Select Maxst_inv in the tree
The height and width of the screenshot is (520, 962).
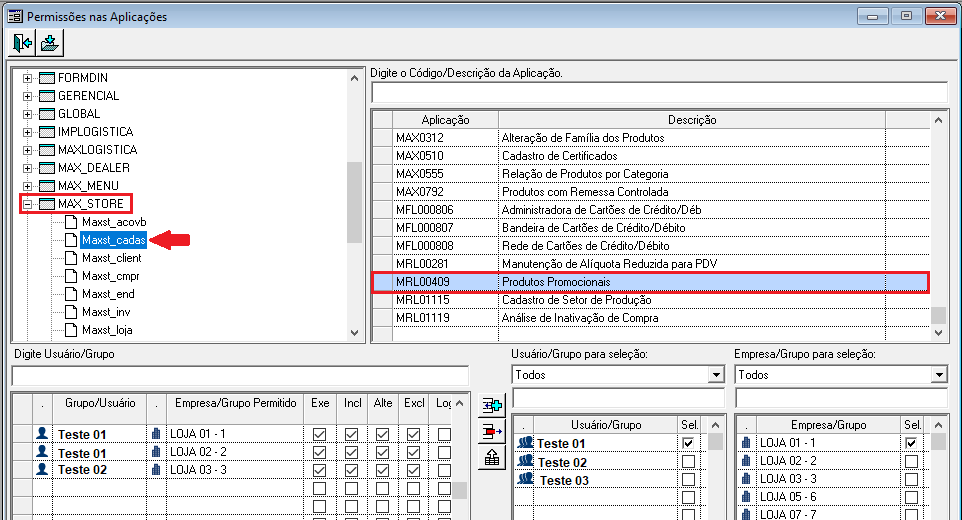click(x=106, y=312)
